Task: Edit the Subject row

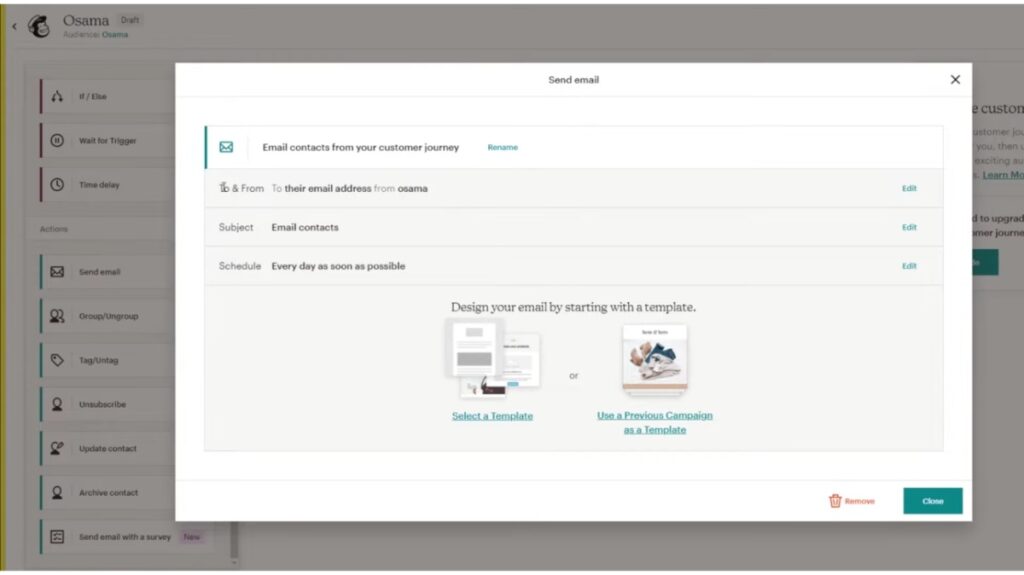Action: click(x=909, y=227)
